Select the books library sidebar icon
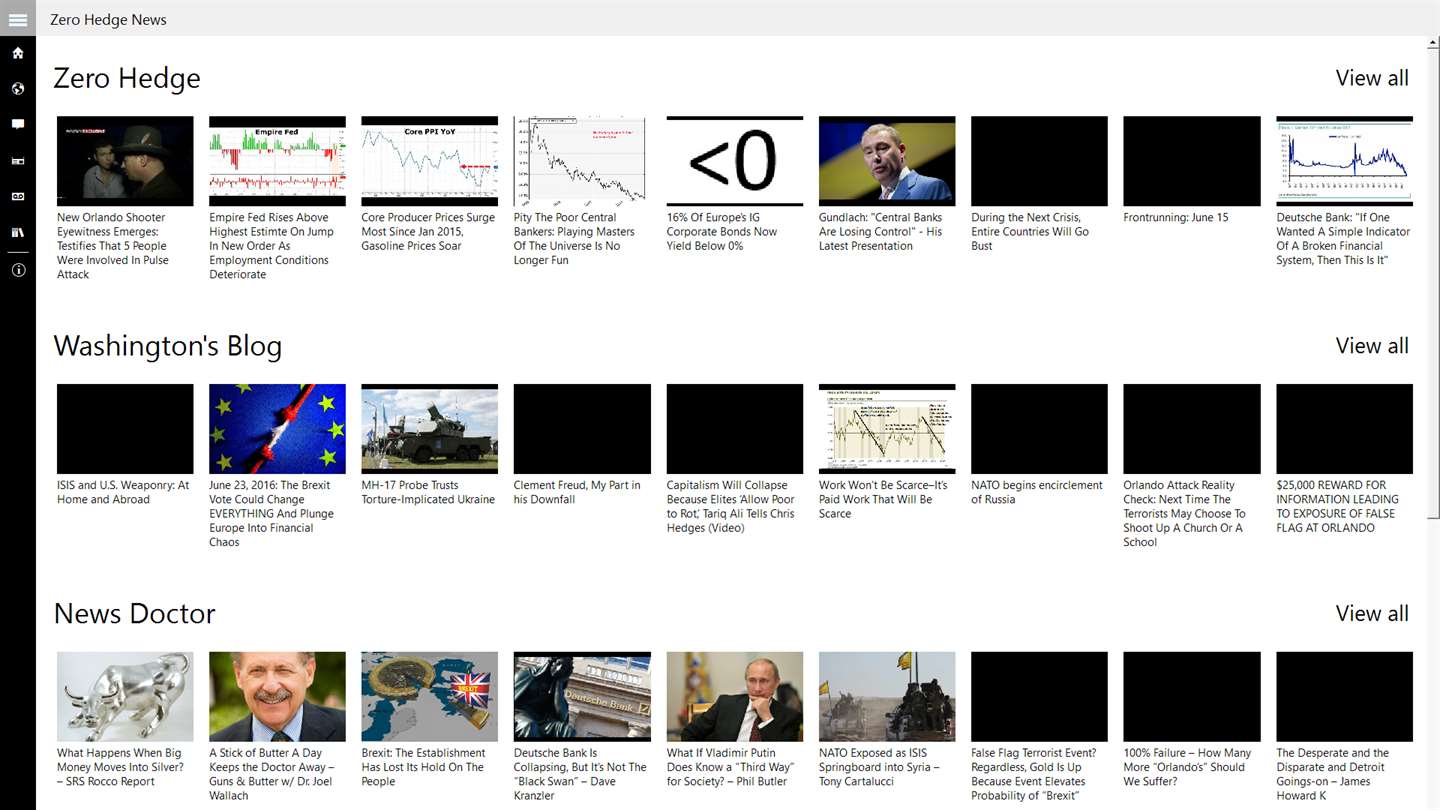 click(18, 233)
